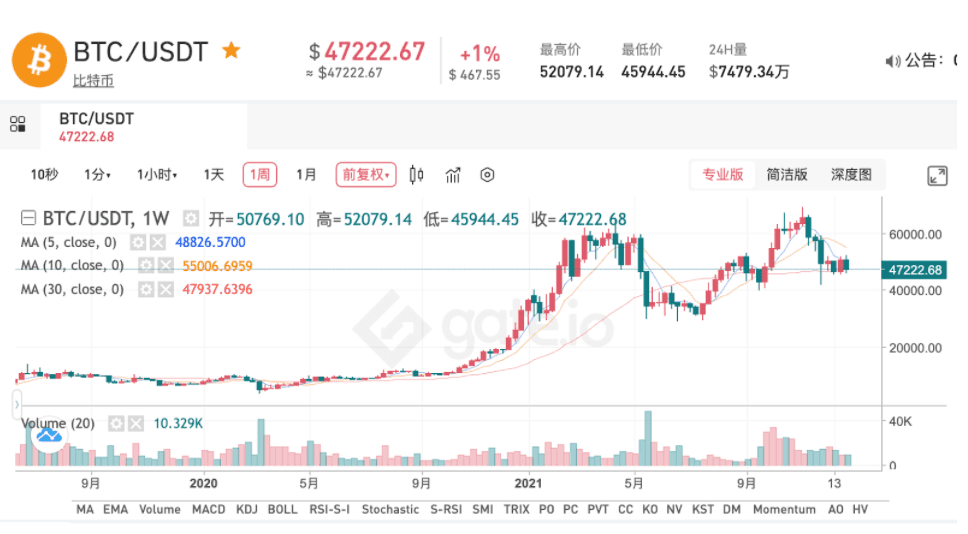
Task: Open the market grid layout icon
Action: pos(18,124)
